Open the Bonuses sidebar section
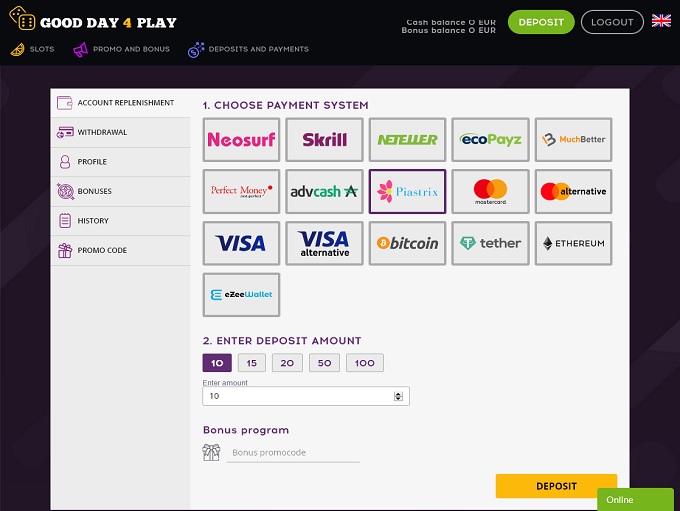 [95, 191]
